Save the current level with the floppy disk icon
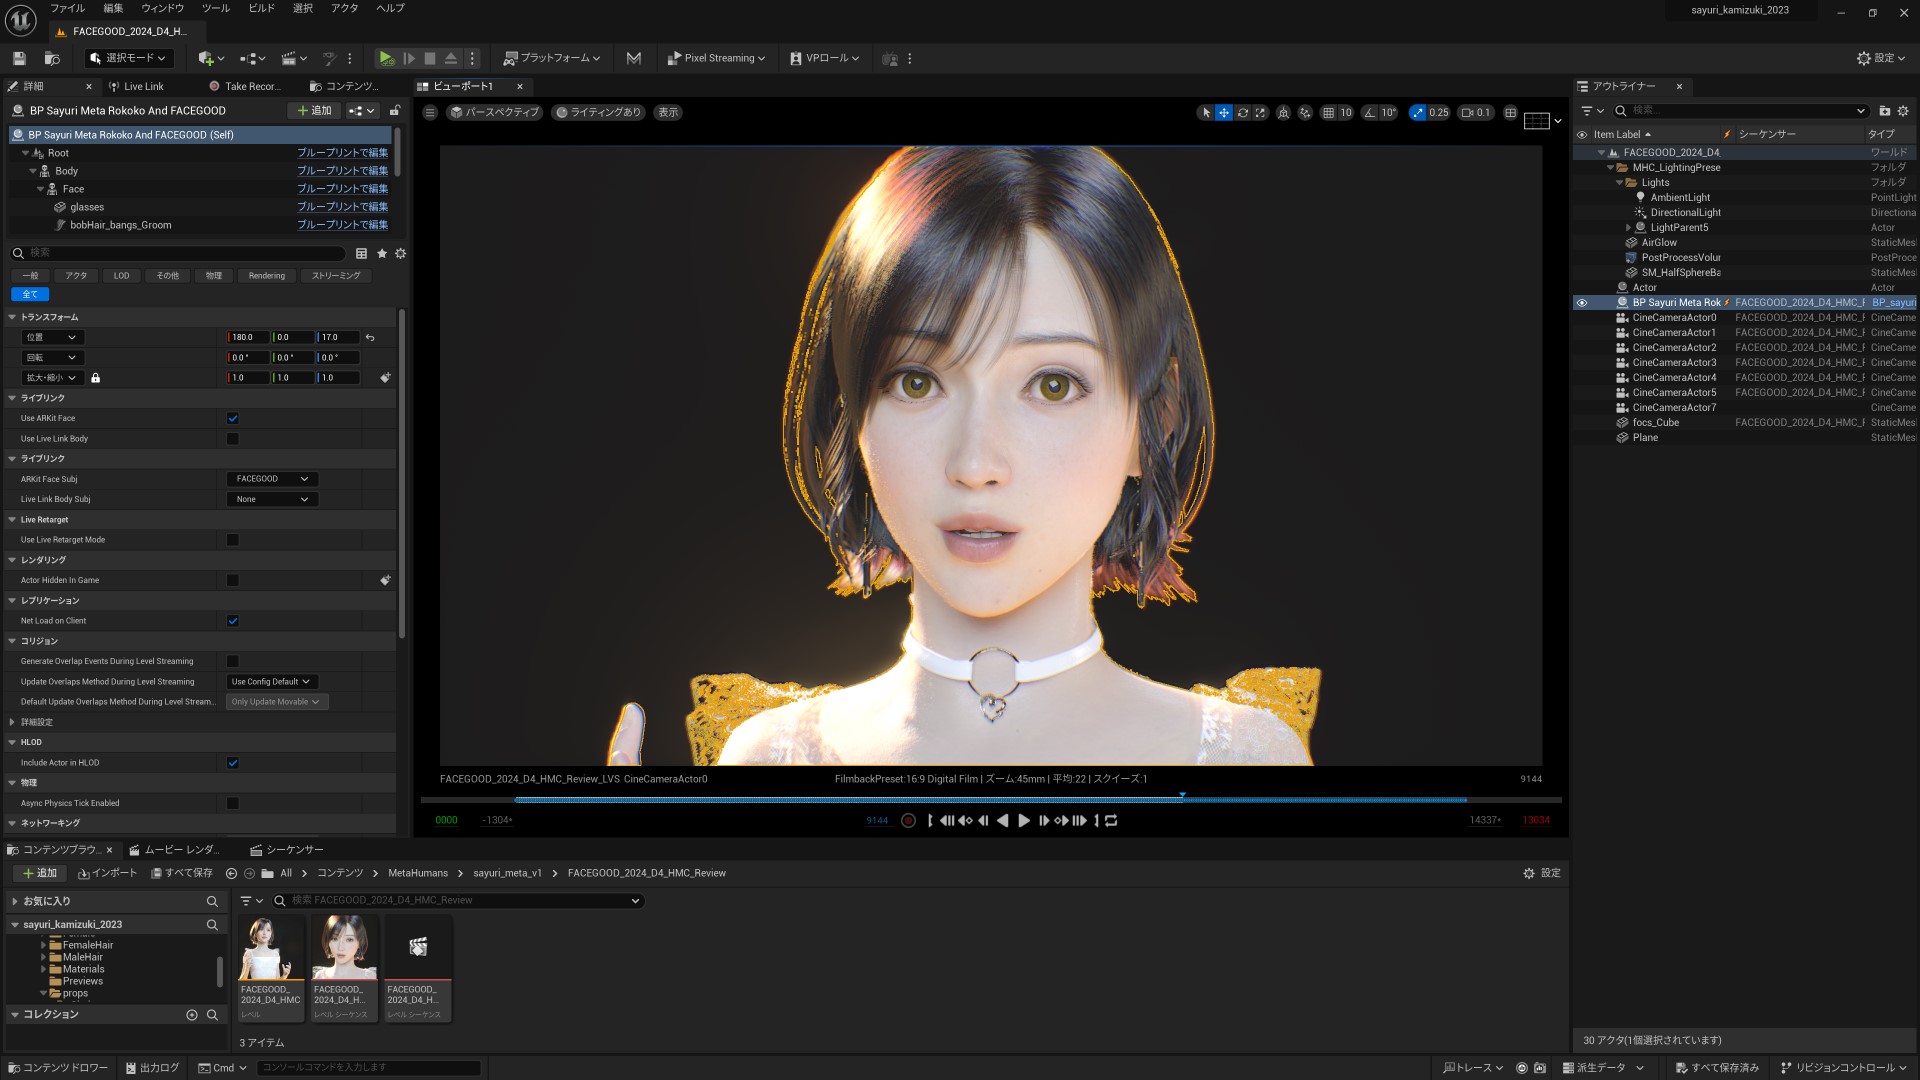This screenshot has height=1080, width=1920. (19, 58)
